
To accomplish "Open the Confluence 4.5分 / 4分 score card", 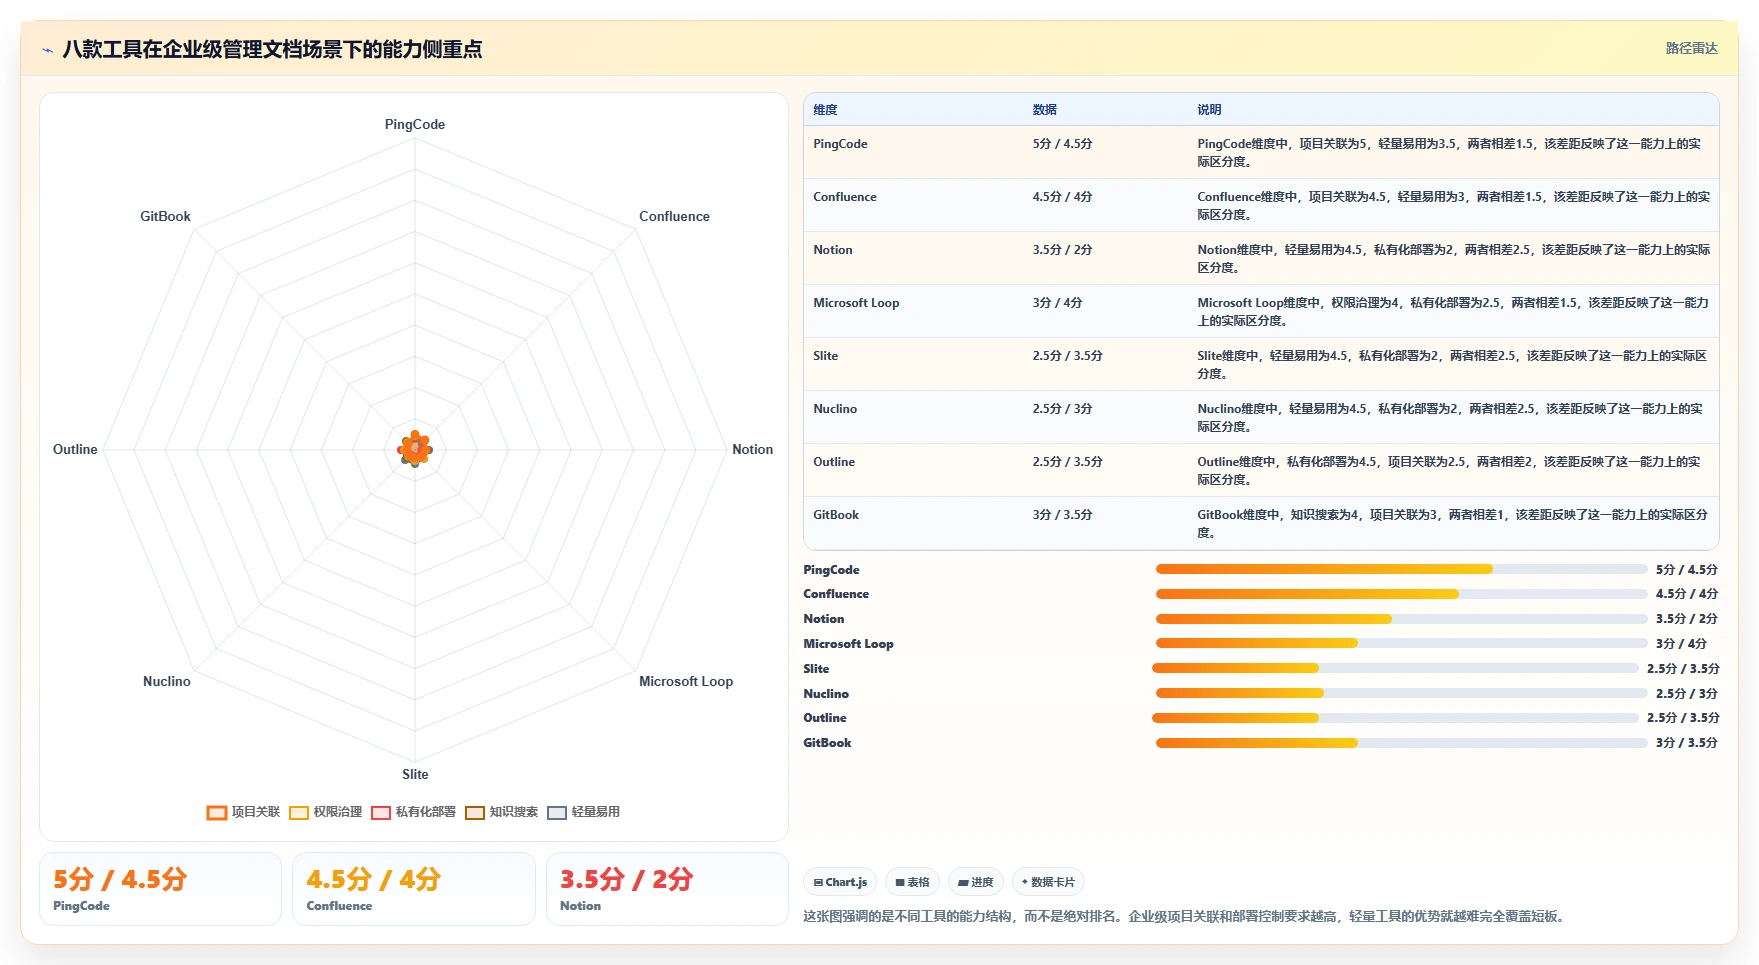I will (x=414, y=889).
